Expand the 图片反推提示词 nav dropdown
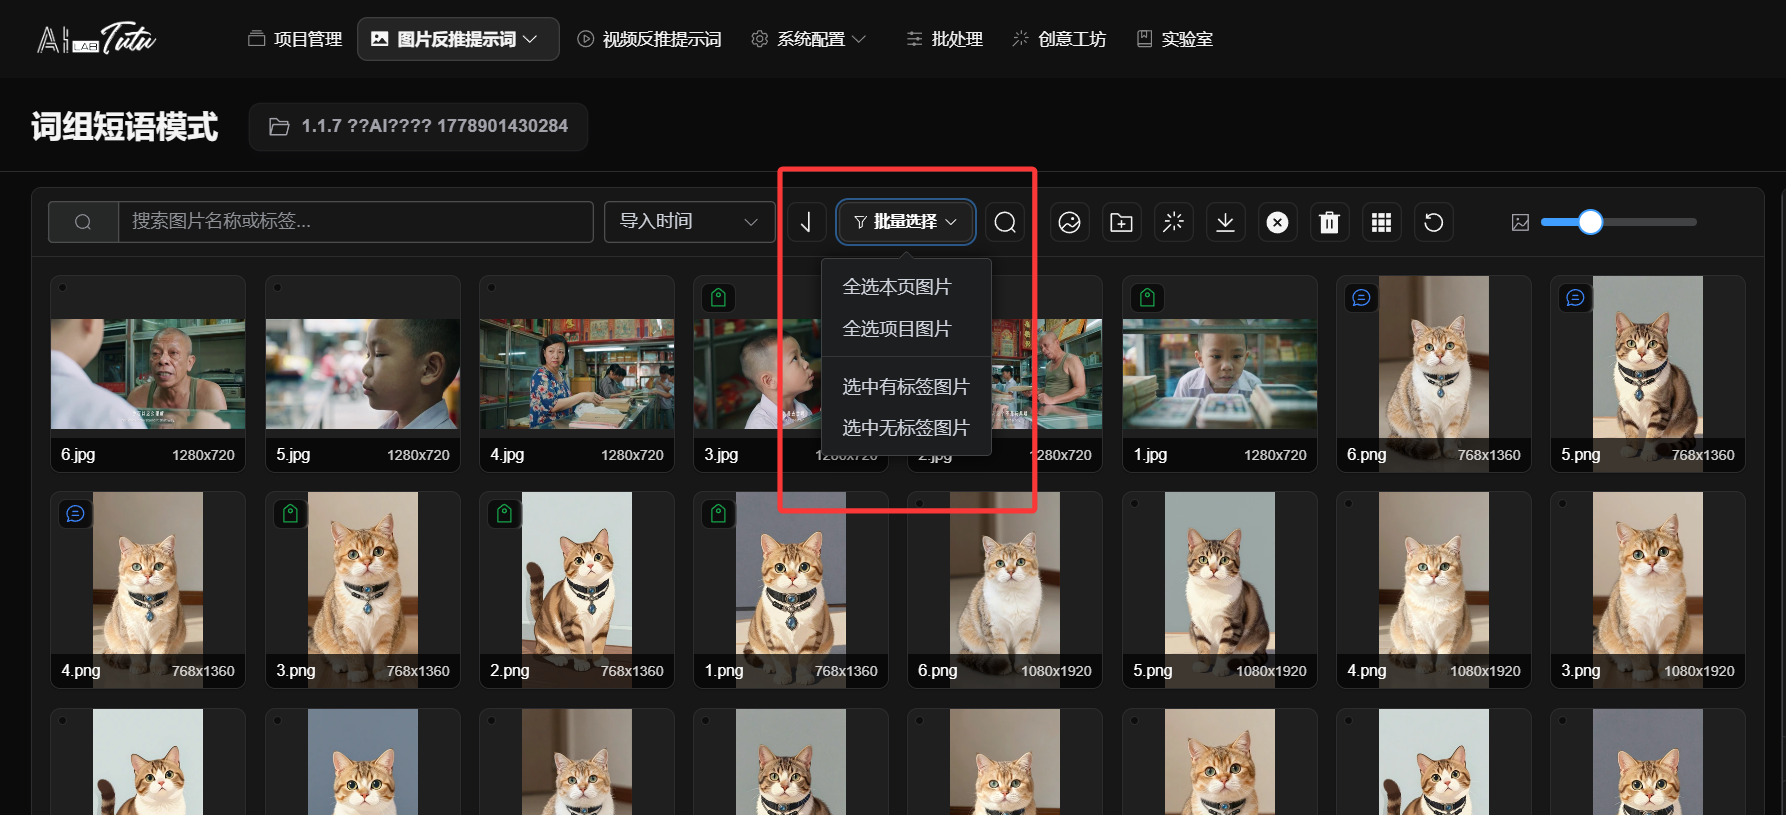Screen dimensions: 1786x815 (458, 39)
